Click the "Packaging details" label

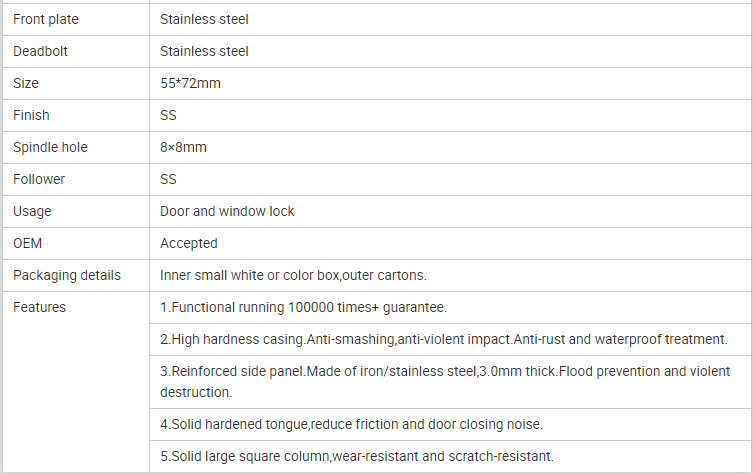tap(67, 275)
